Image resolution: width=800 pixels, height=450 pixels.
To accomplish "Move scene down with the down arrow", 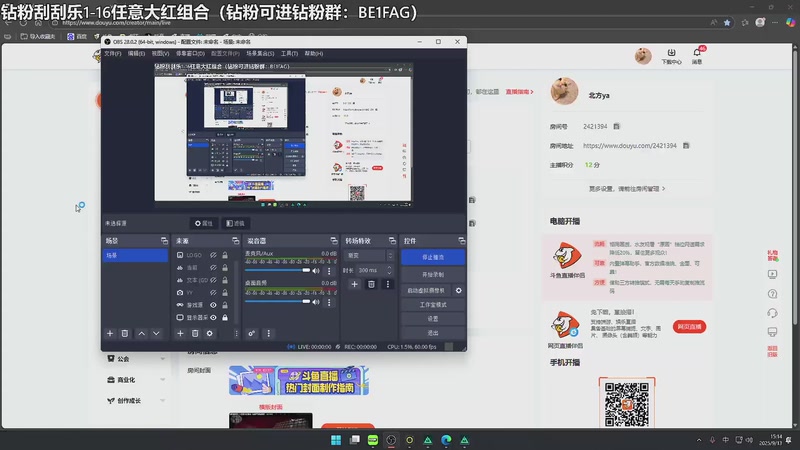I will (x=156, y=333).
